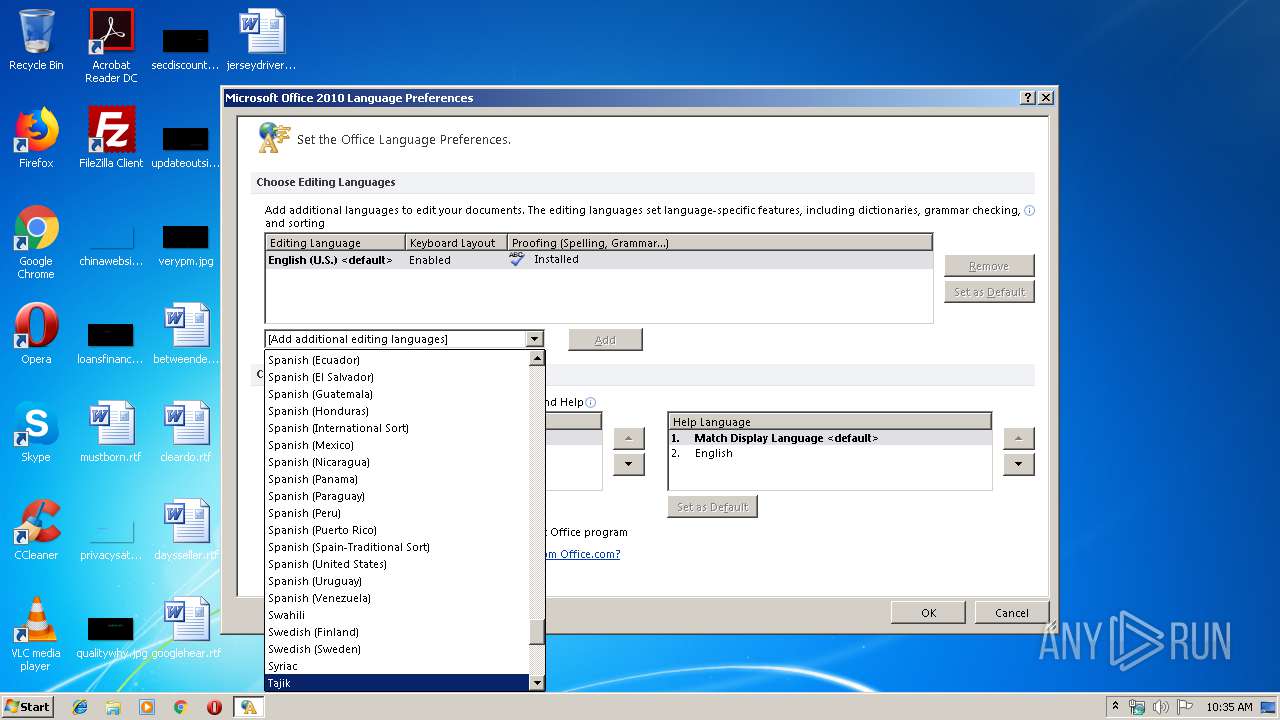
Task: Move help language up with arrow button
Action: [1018, 438]
